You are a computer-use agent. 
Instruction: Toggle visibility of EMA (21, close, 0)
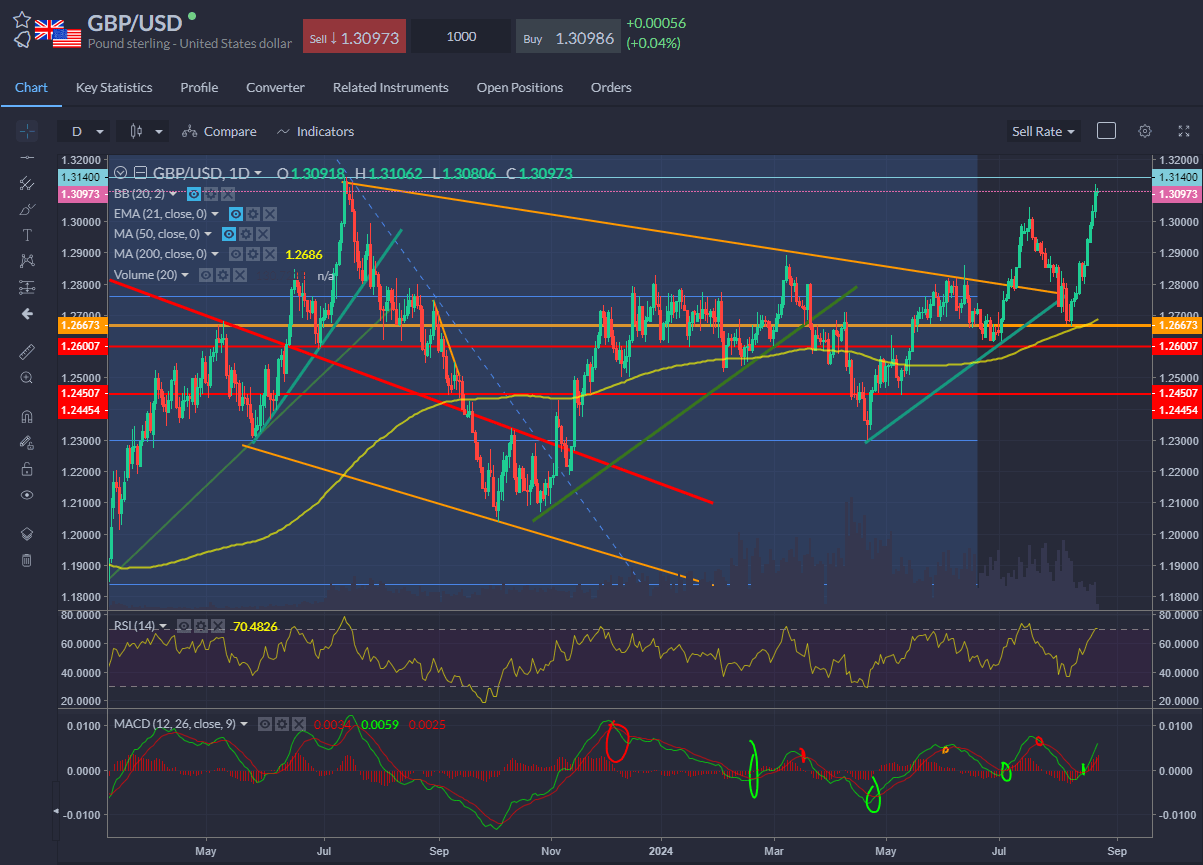coord(236,214)
